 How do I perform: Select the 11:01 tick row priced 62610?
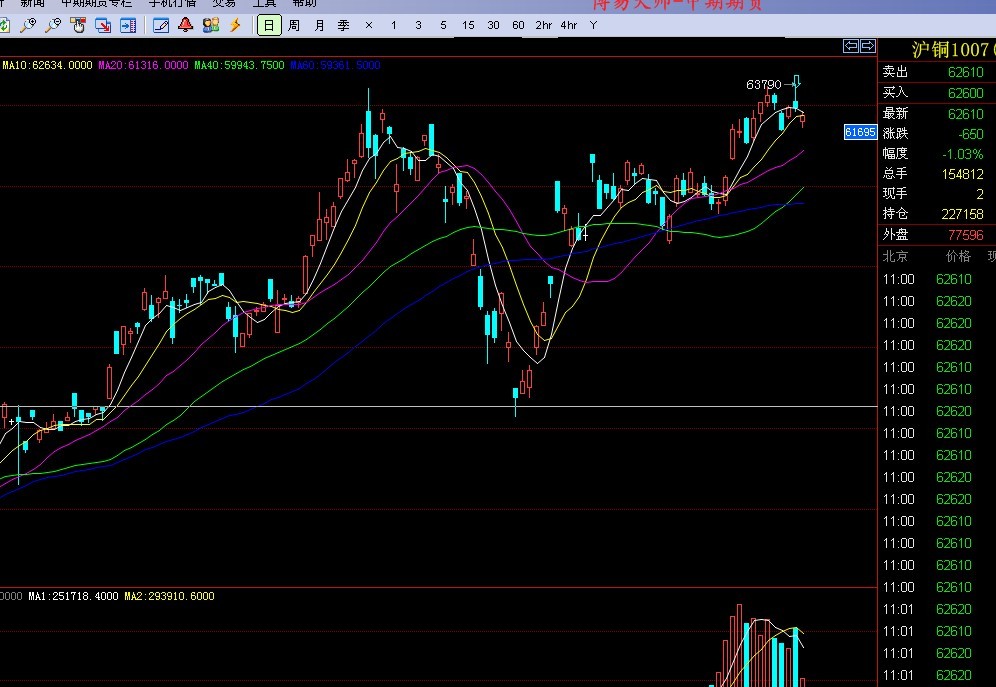(x=936, y=631)
